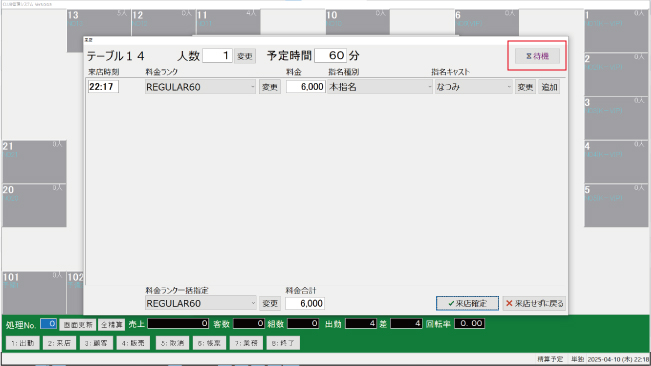
Task: Open the 1:出勤 menu button
Action: (23, 343)
